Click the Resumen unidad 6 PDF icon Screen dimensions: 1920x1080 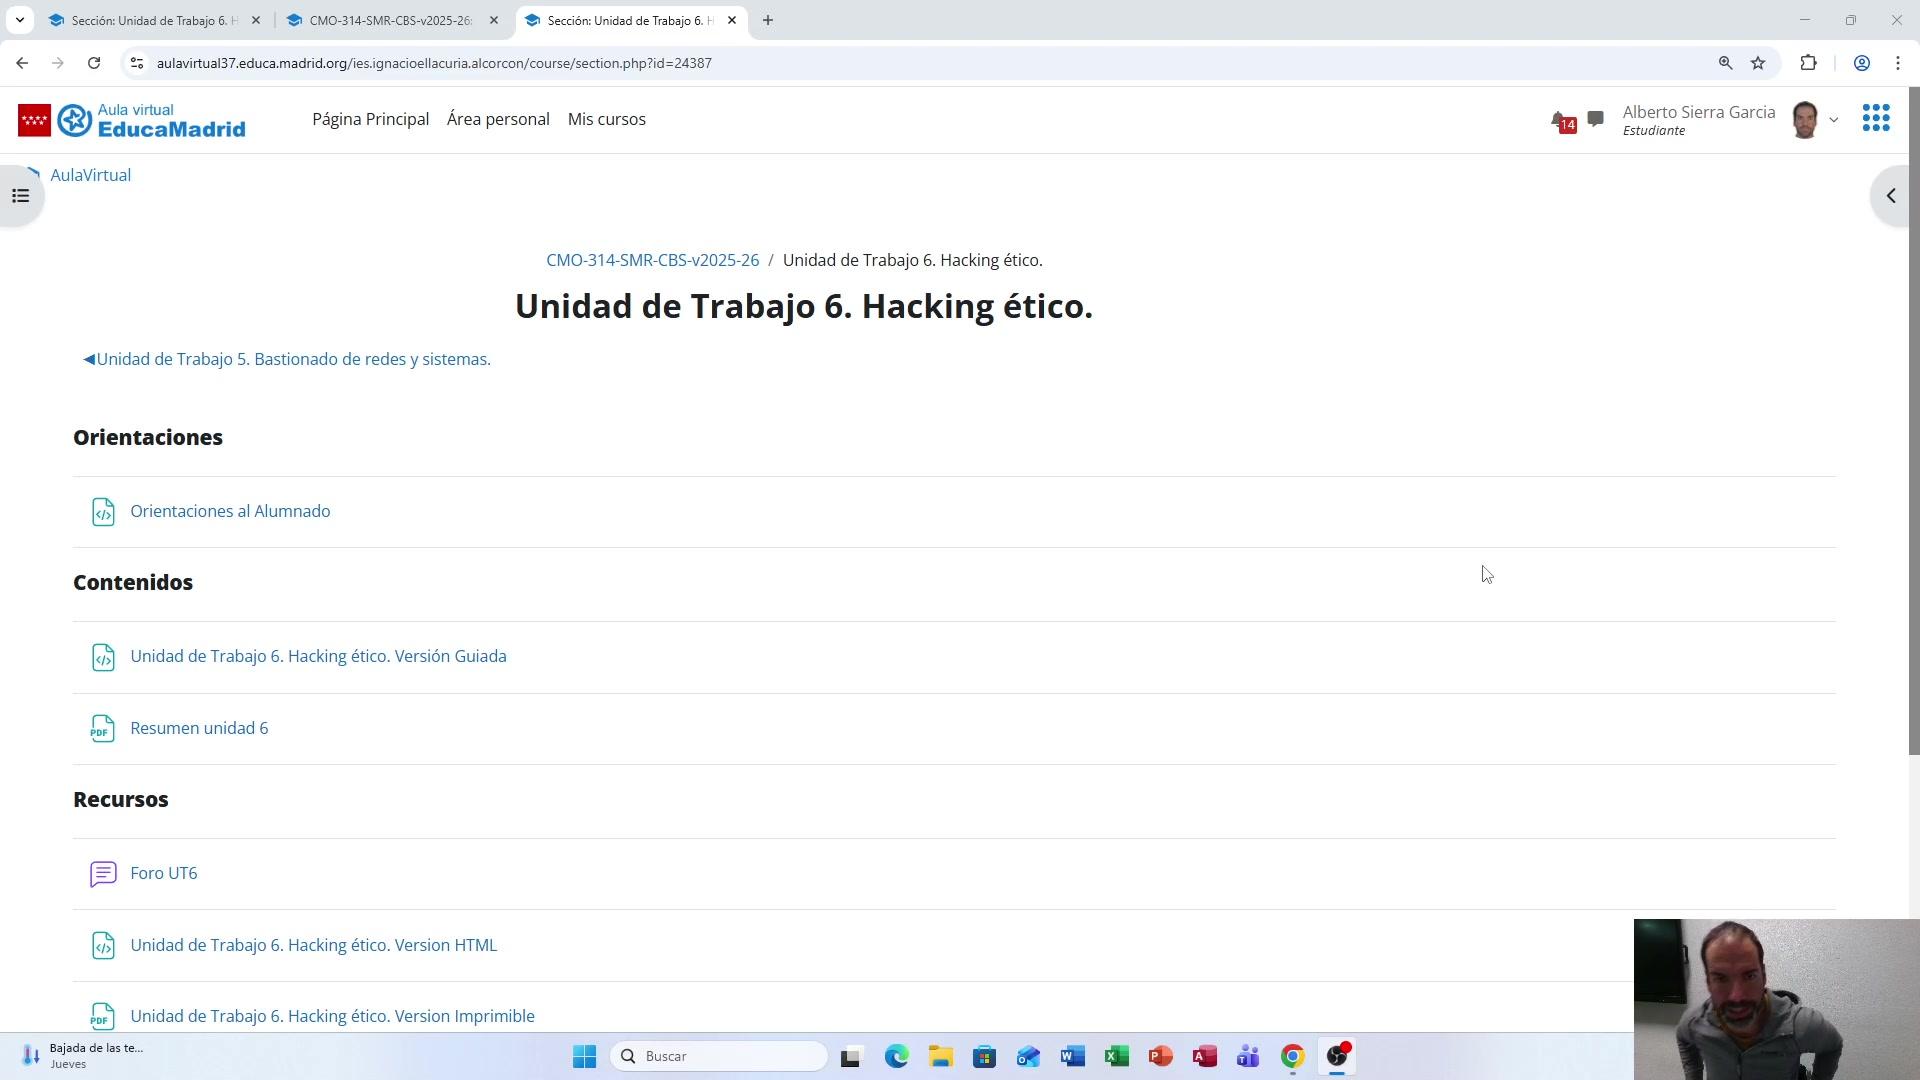pyautogui.click(x=103, y=729)
